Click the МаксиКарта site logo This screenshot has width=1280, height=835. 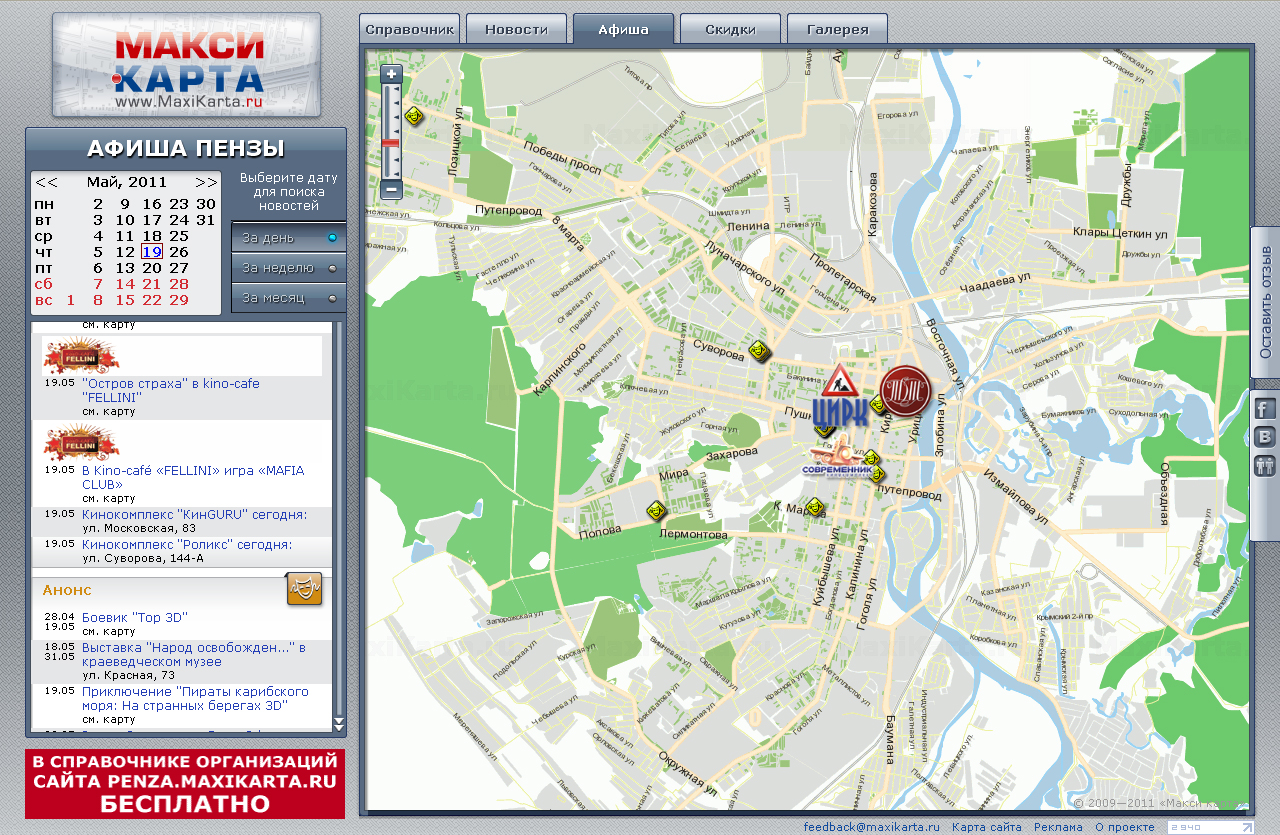[187, 66]
